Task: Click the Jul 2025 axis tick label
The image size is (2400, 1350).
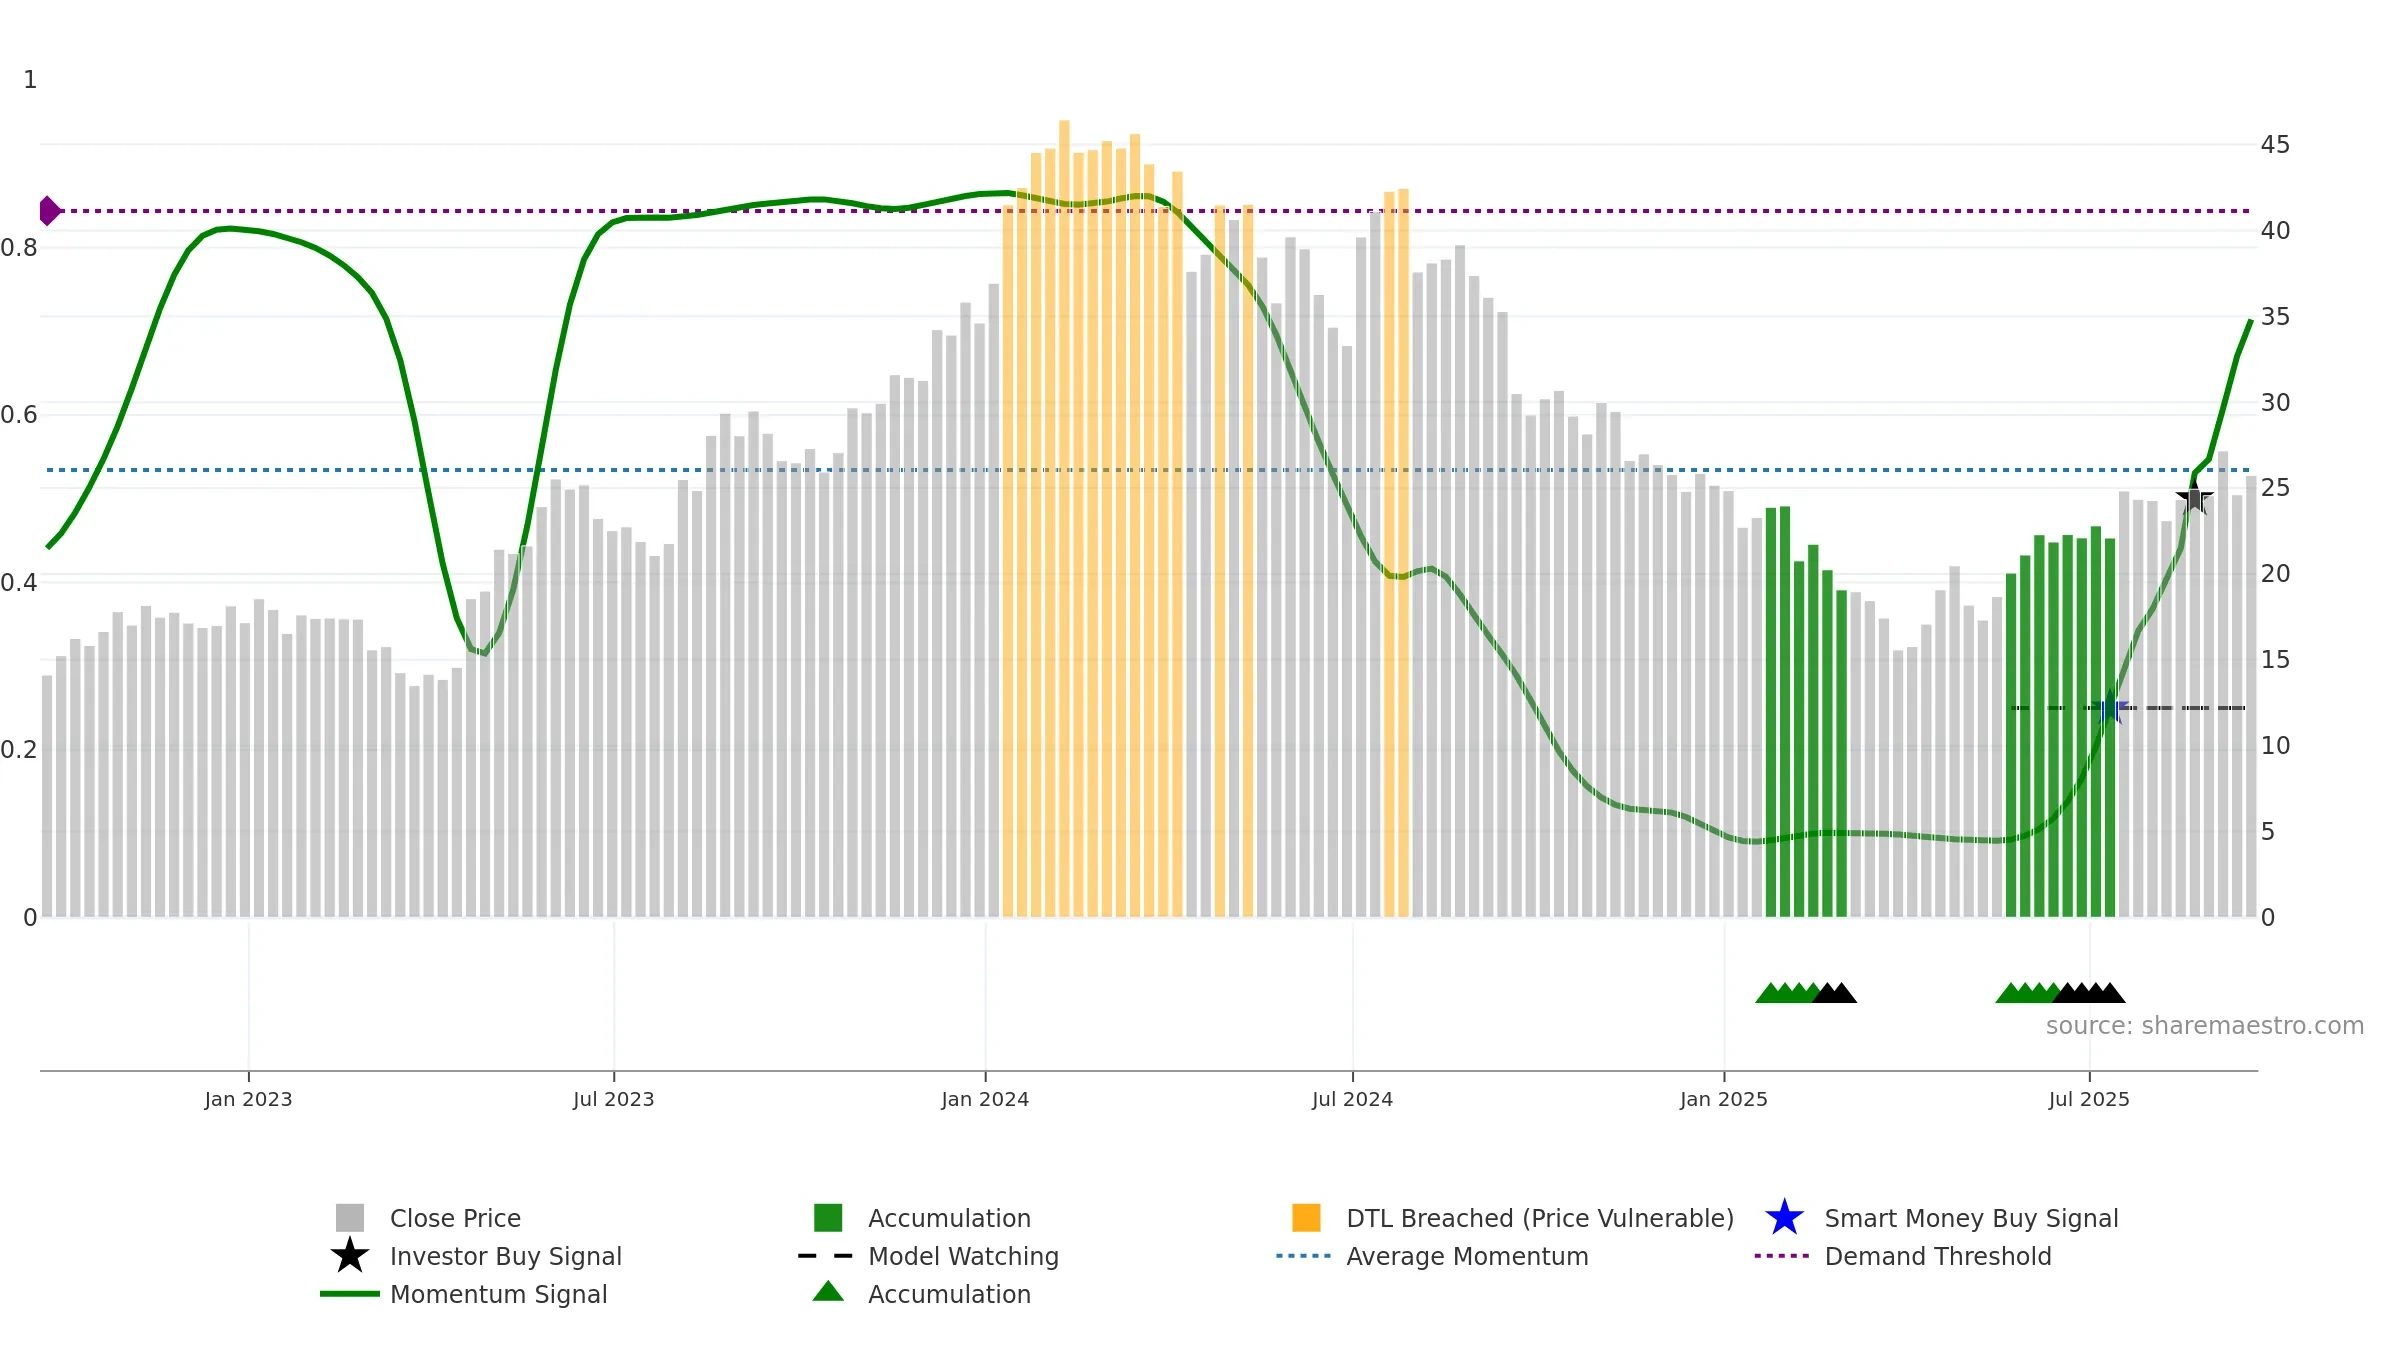Action: (x=2089, y=1099)
